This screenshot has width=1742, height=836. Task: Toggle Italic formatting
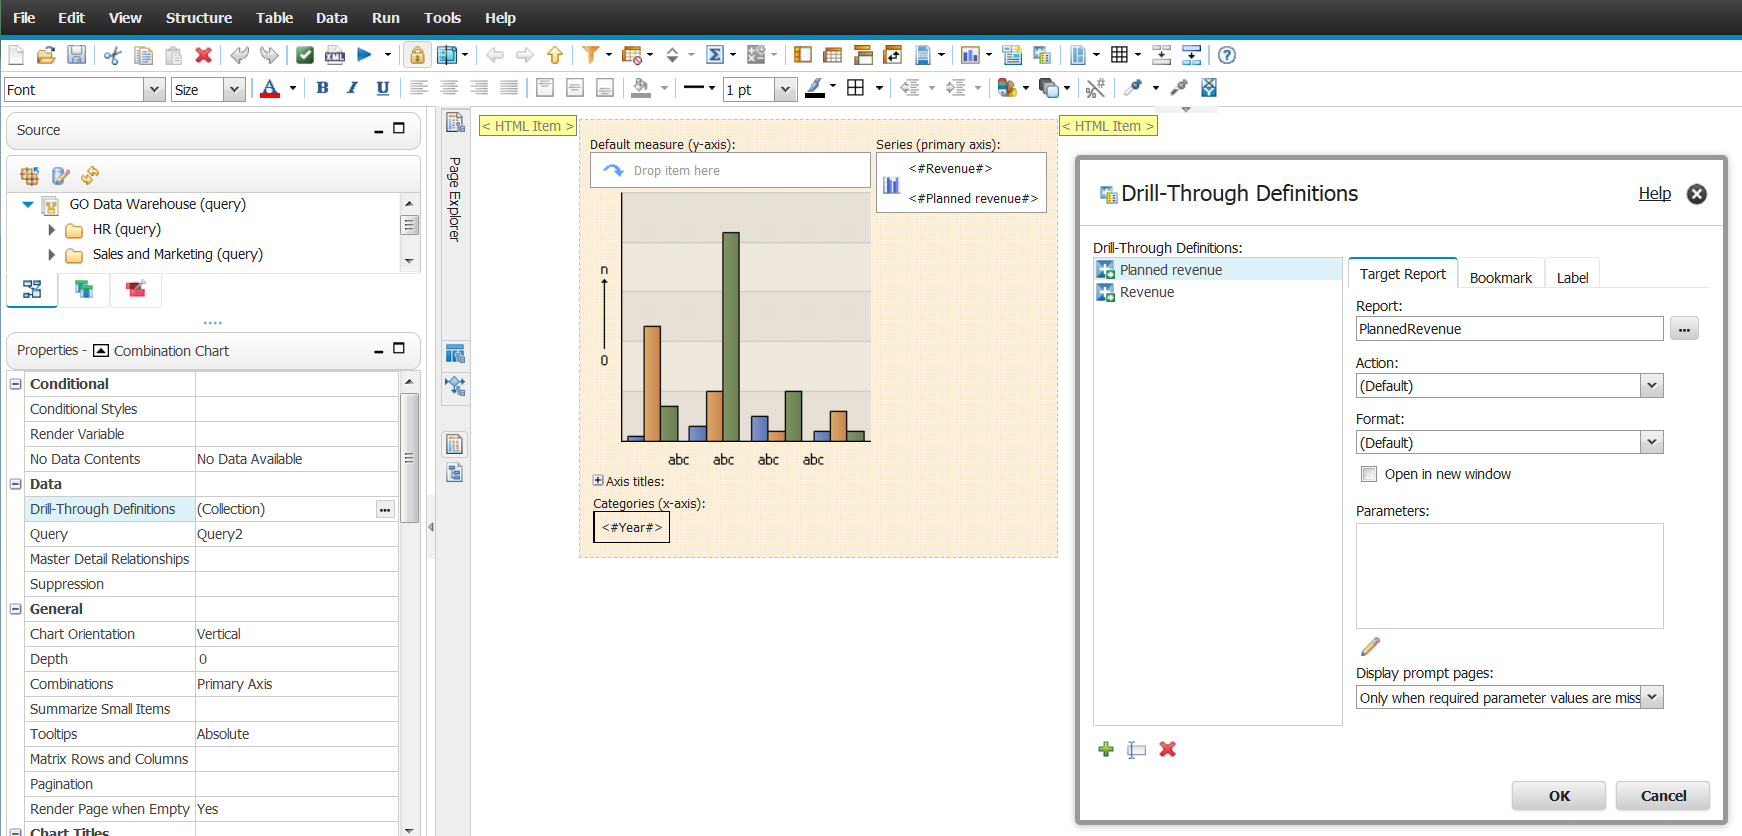(x=352, y=88)
